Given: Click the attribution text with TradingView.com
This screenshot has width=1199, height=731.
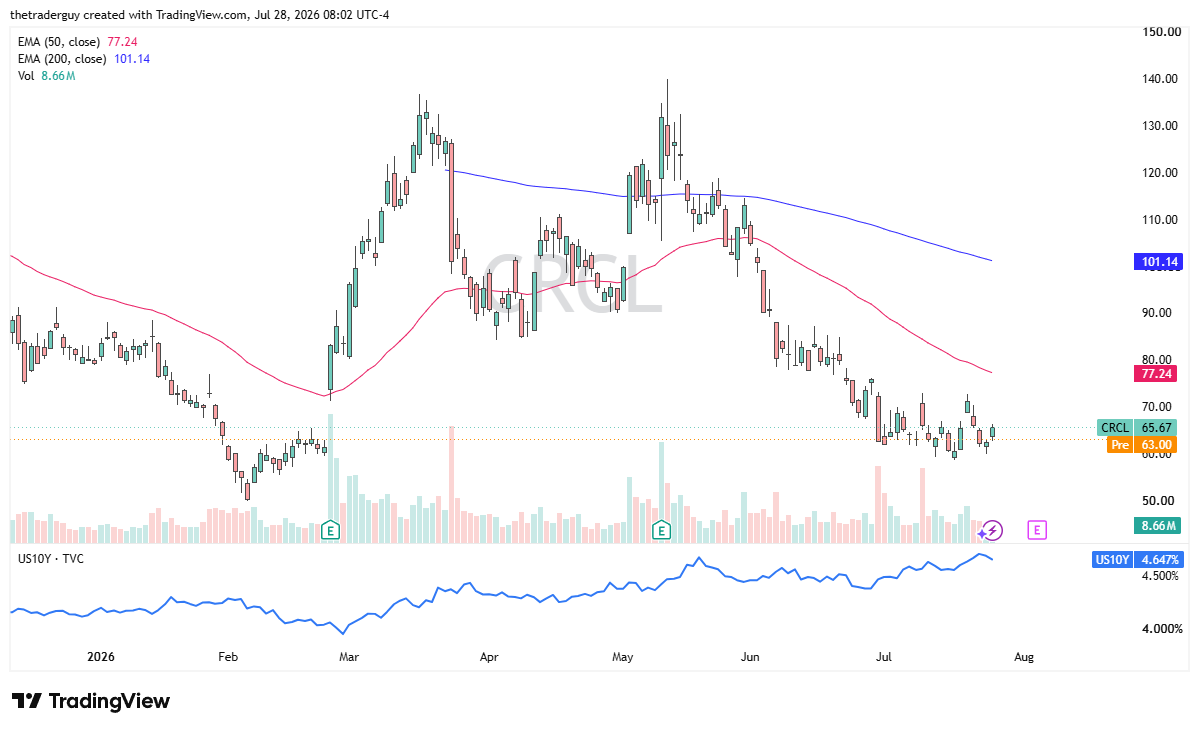Looking at the screenshot, I should tap(200, 15).
